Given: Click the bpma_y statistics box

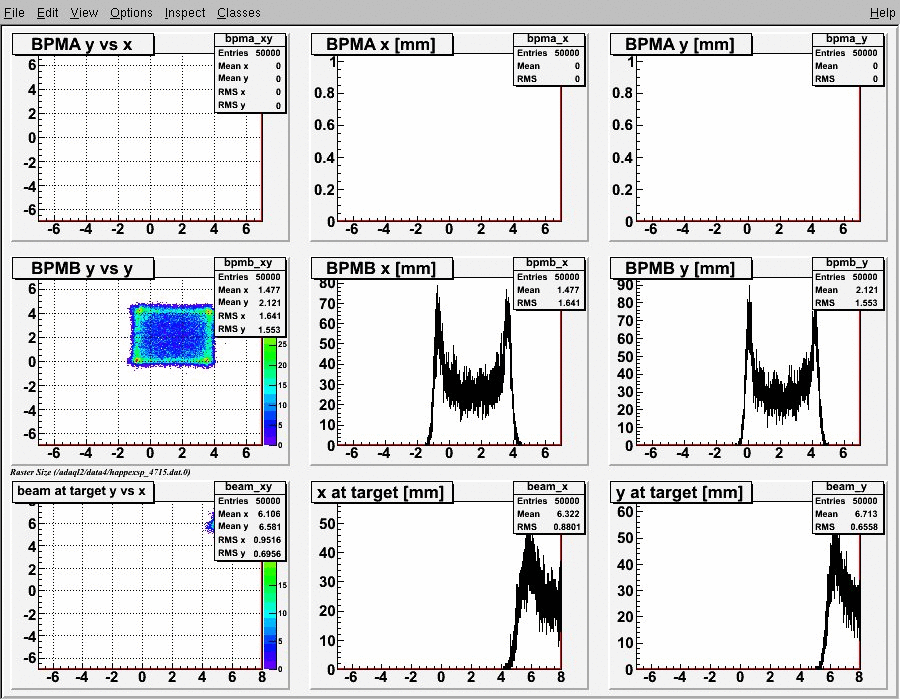Looking at the screenshot, I should (848, 60).
